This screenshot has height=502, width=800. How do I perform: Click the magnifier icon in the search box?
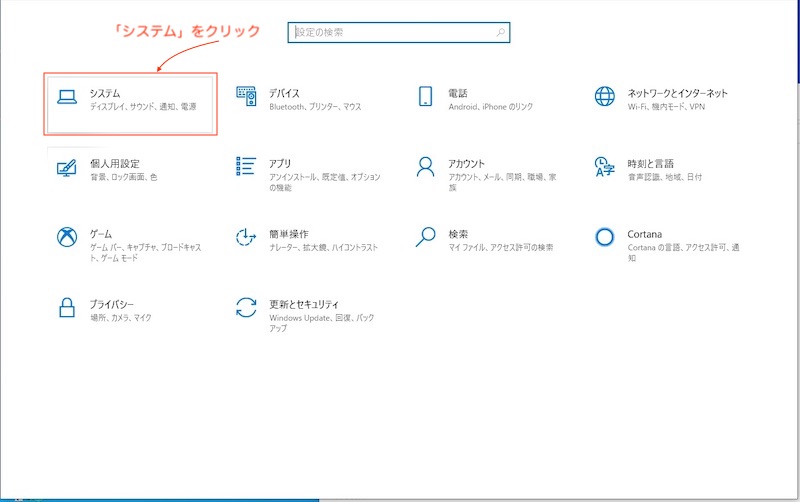click(x=501, y=33)
